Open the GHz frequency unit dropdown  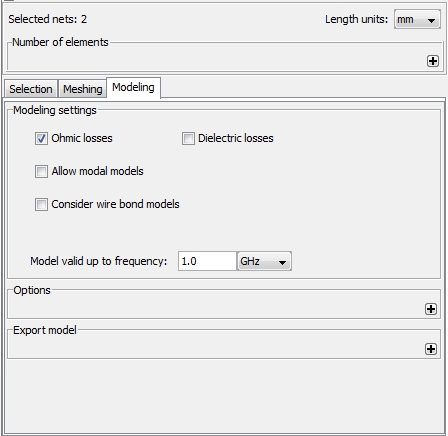pyautogui.click(x=264, y=261)
